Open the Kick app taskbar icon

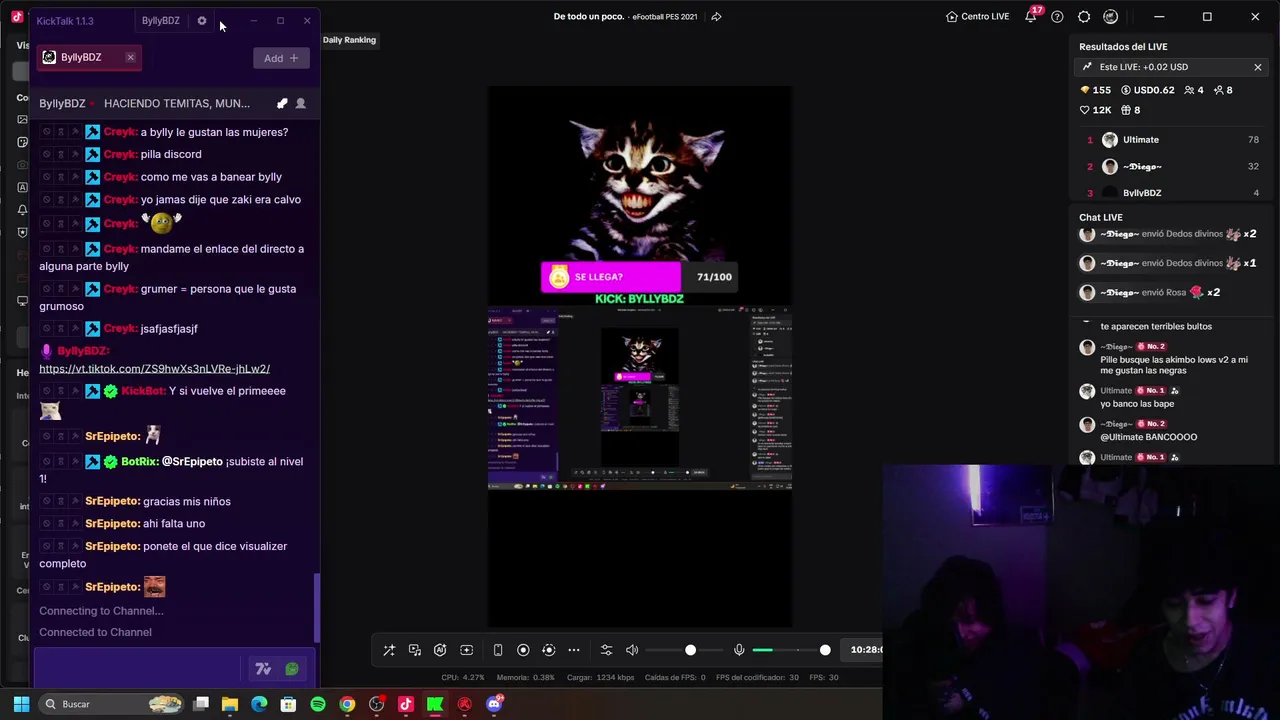(435, 704)
